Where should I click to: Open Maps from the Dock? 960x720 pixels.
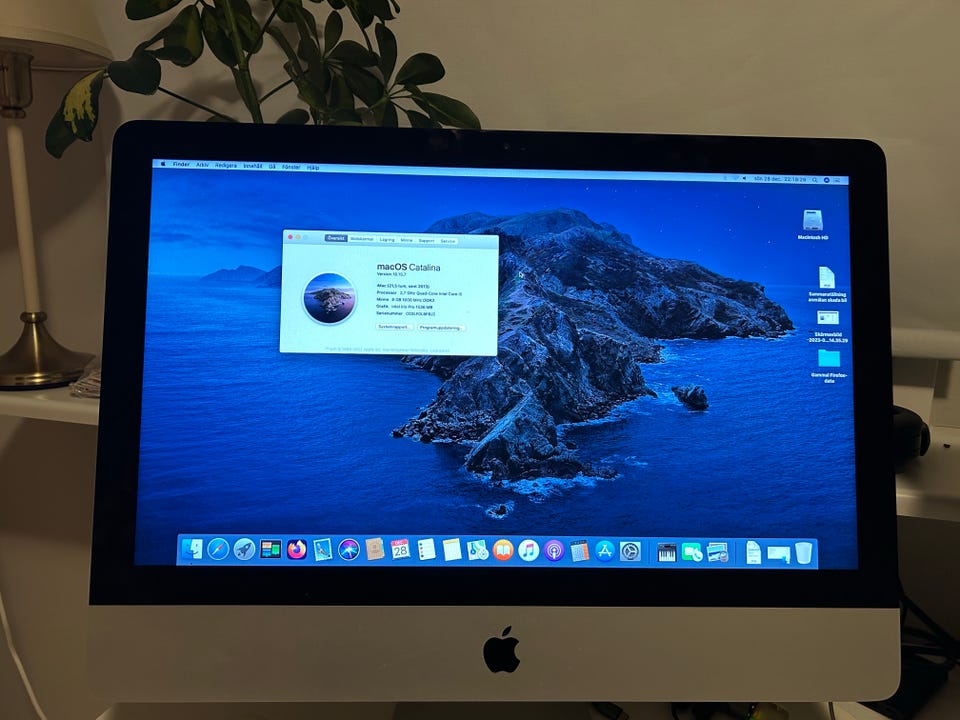tap(478, 550)
